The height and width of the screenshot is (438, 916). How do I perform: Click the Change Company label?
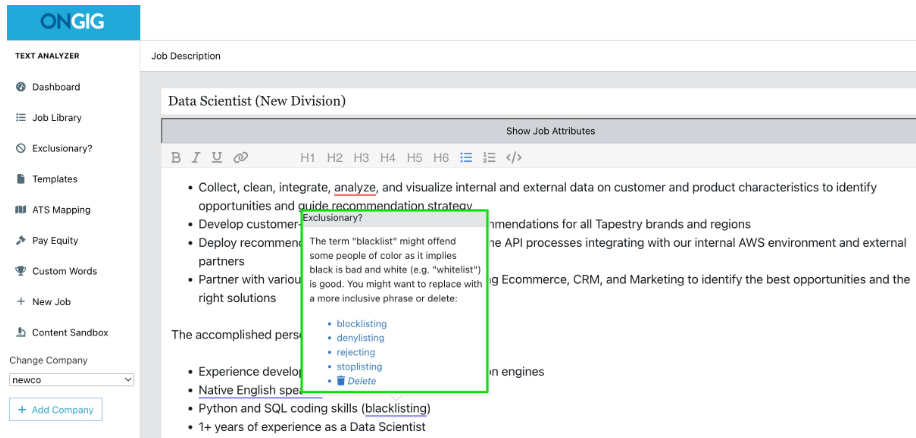(x=48, y=360)
